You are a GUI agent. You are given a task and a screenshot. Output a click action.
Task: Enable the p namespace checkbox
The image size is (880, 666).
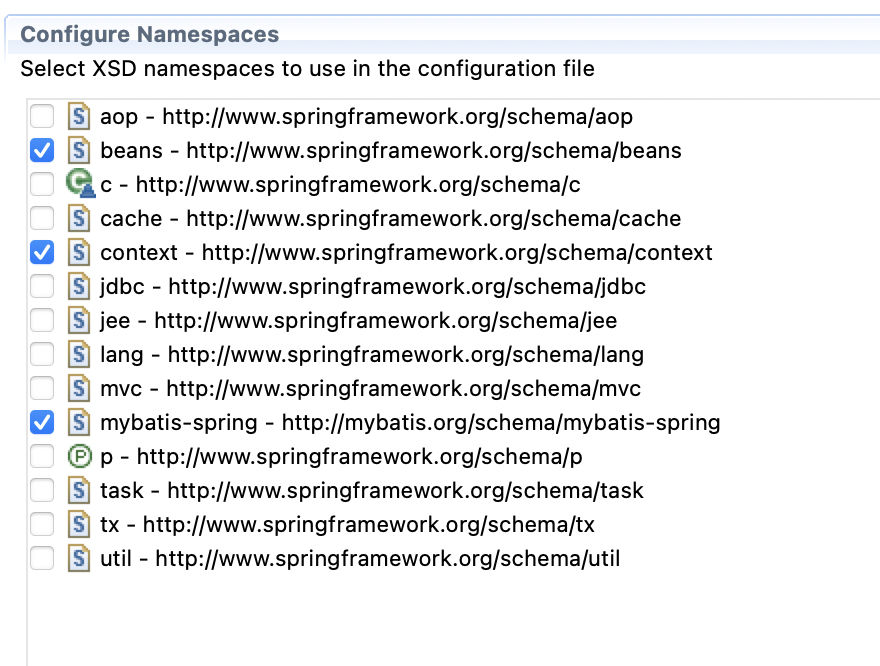coord(42,457)
